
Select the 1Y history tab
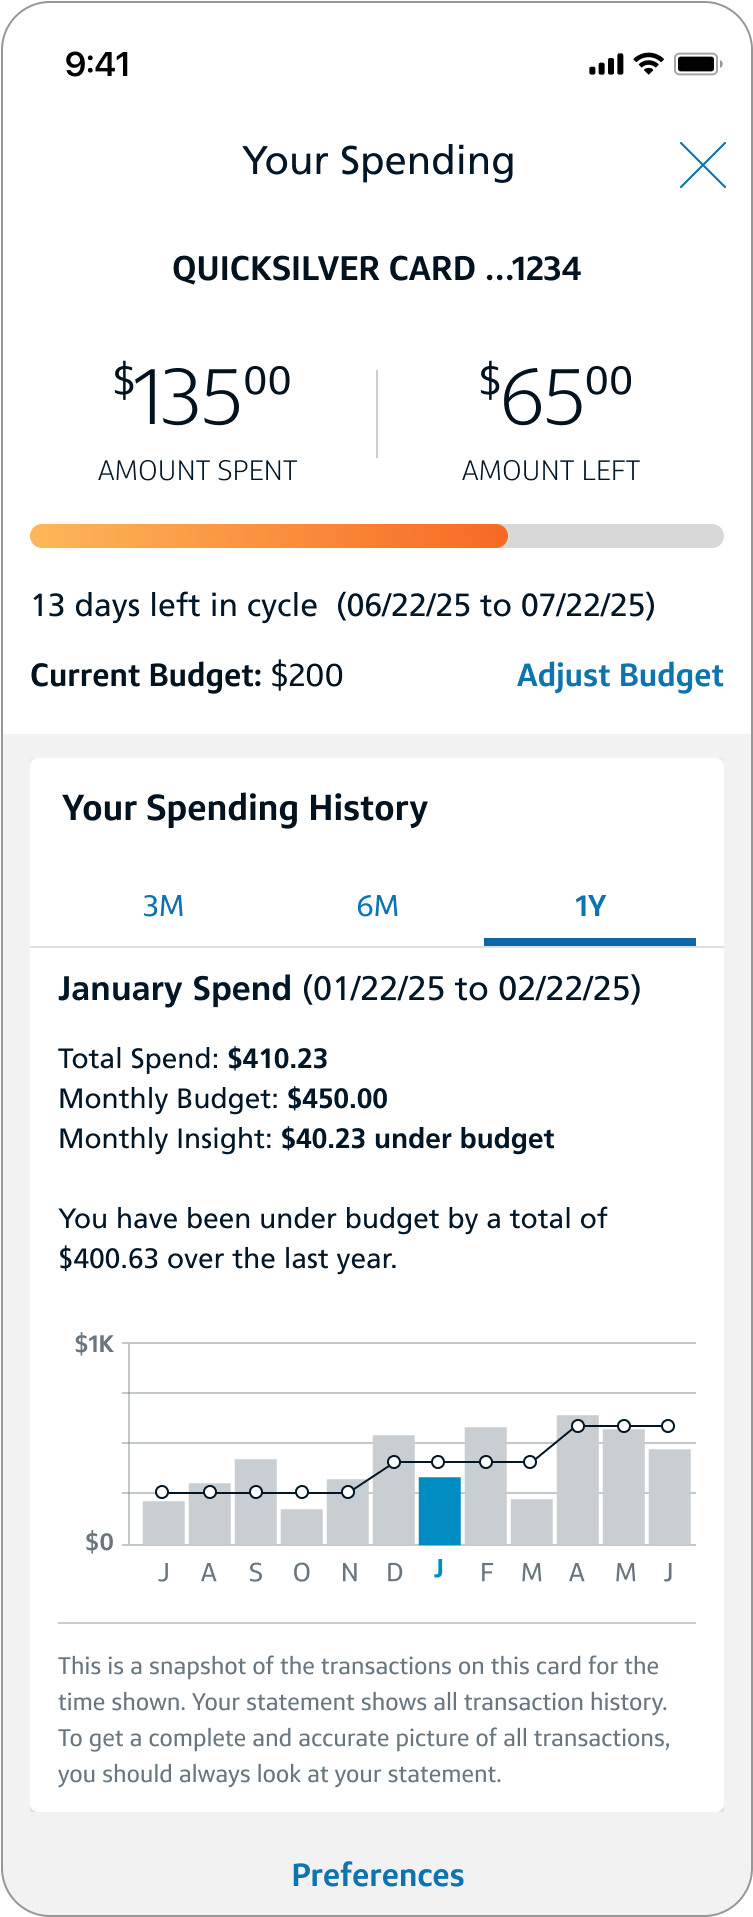click(590, 906)
